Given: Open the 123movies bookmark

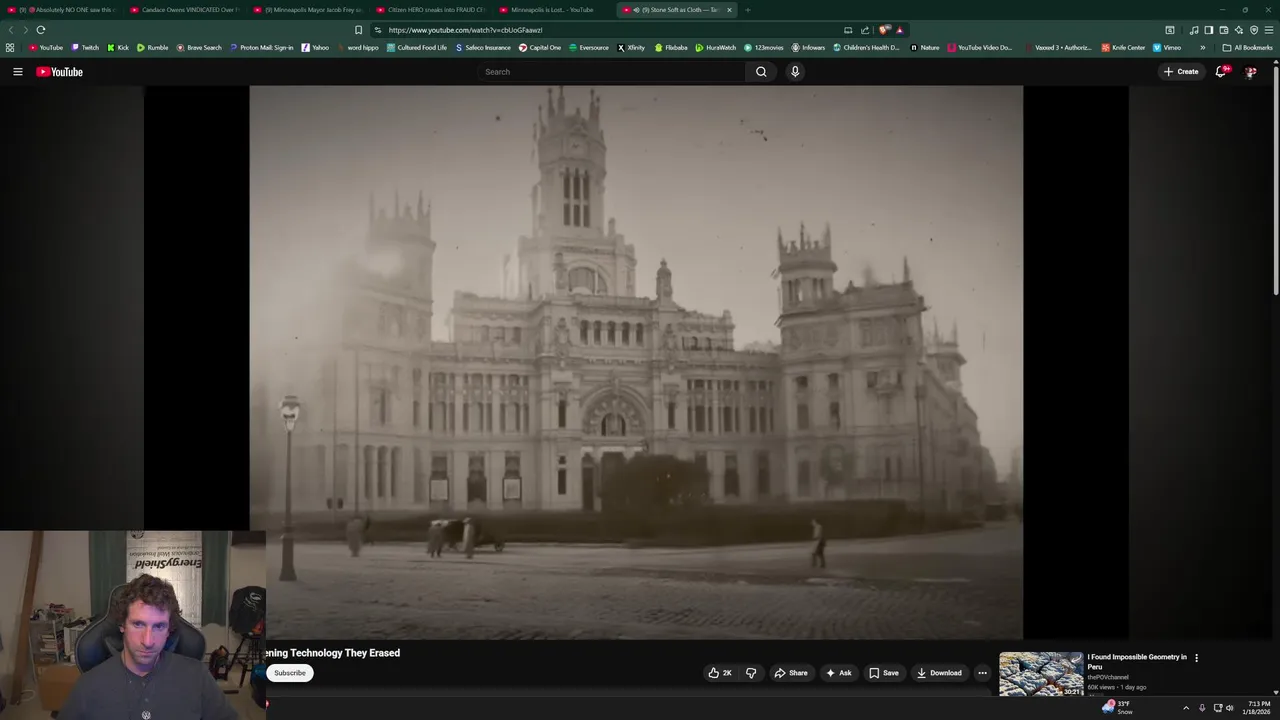Looking at the screenshot, I should pyautogui.click(x=763, y=47).
